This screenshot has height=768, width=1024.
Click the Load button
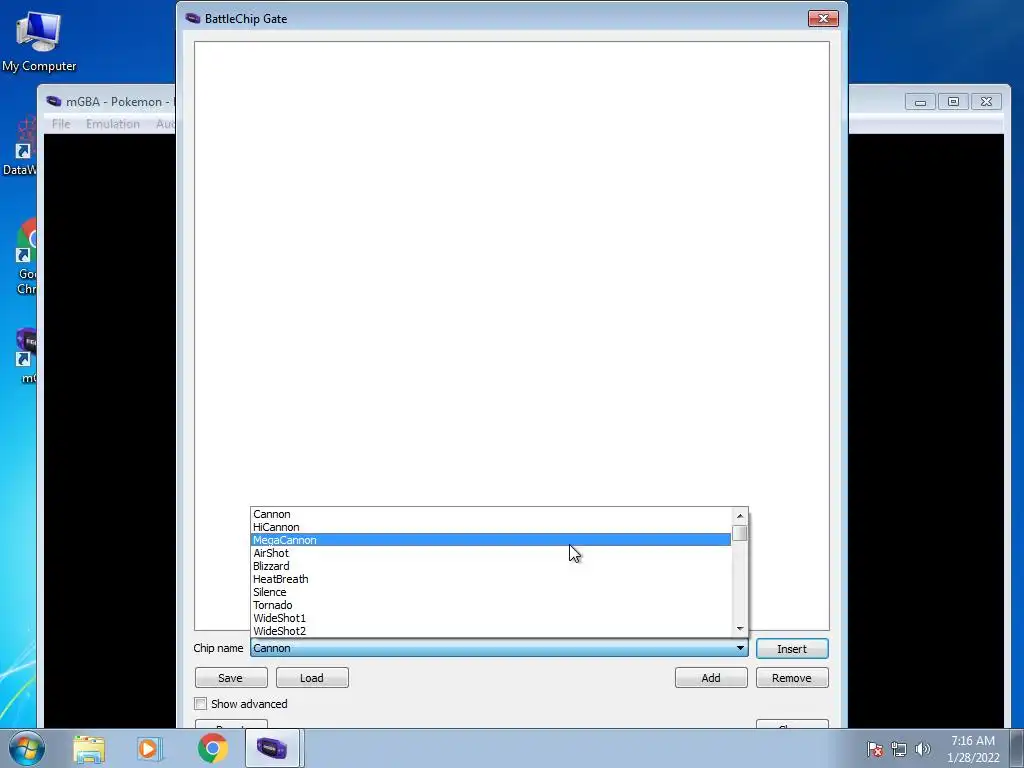pyautogui.click(x=312, y=678)
